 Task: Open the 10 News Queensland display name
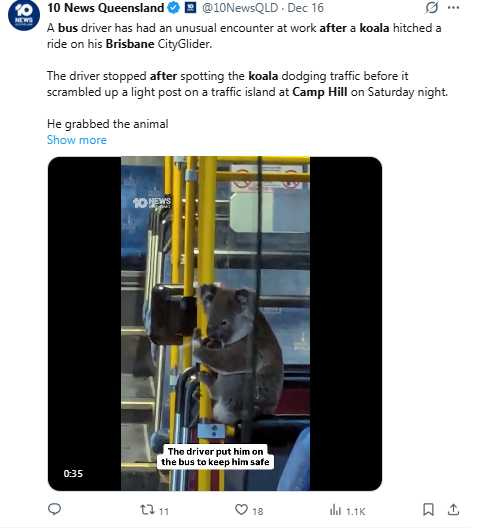106,8
